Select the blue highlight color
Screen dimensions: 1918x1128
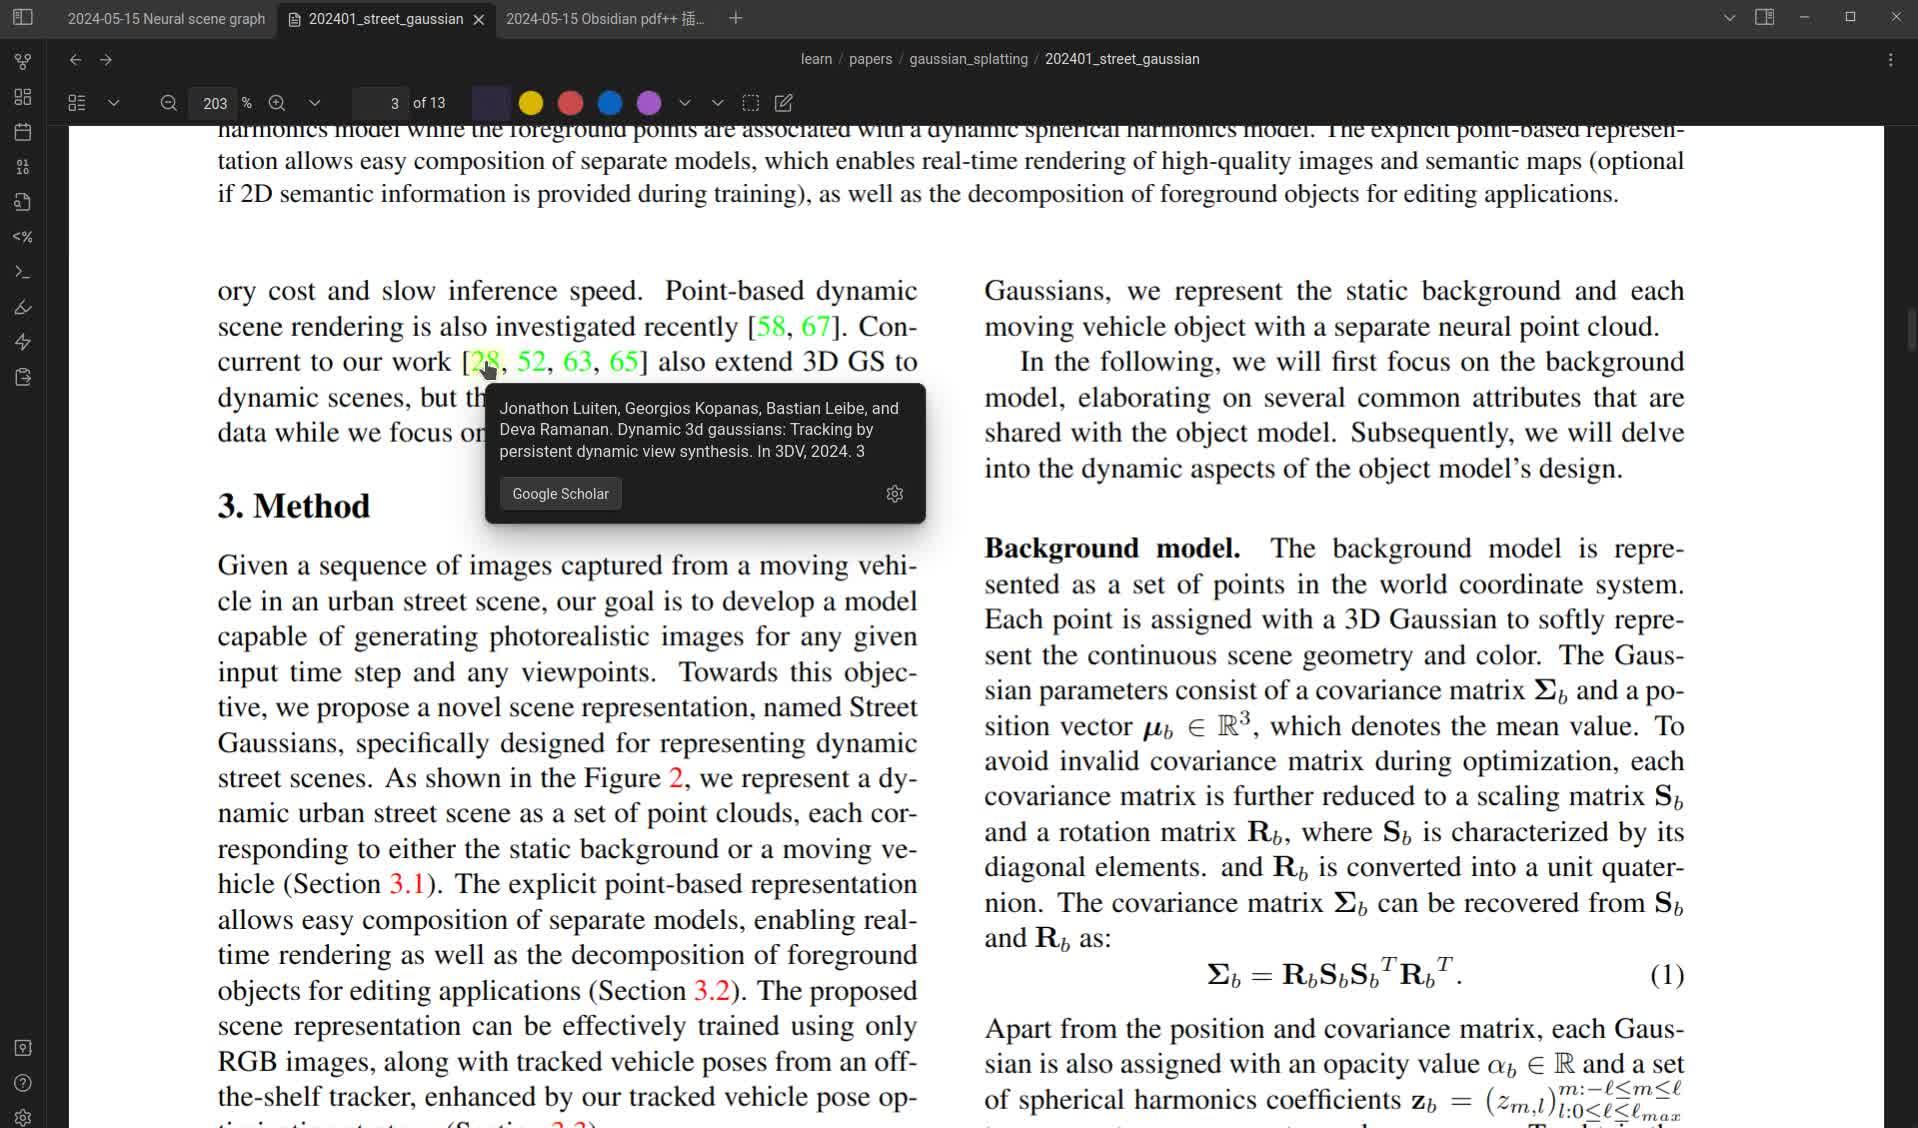click(609, 103)
